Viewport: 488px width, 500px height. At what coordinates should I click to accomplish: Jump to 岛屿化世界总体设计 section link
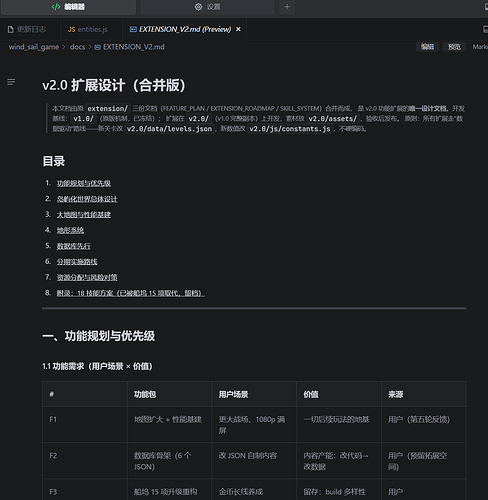coord(87,199)
